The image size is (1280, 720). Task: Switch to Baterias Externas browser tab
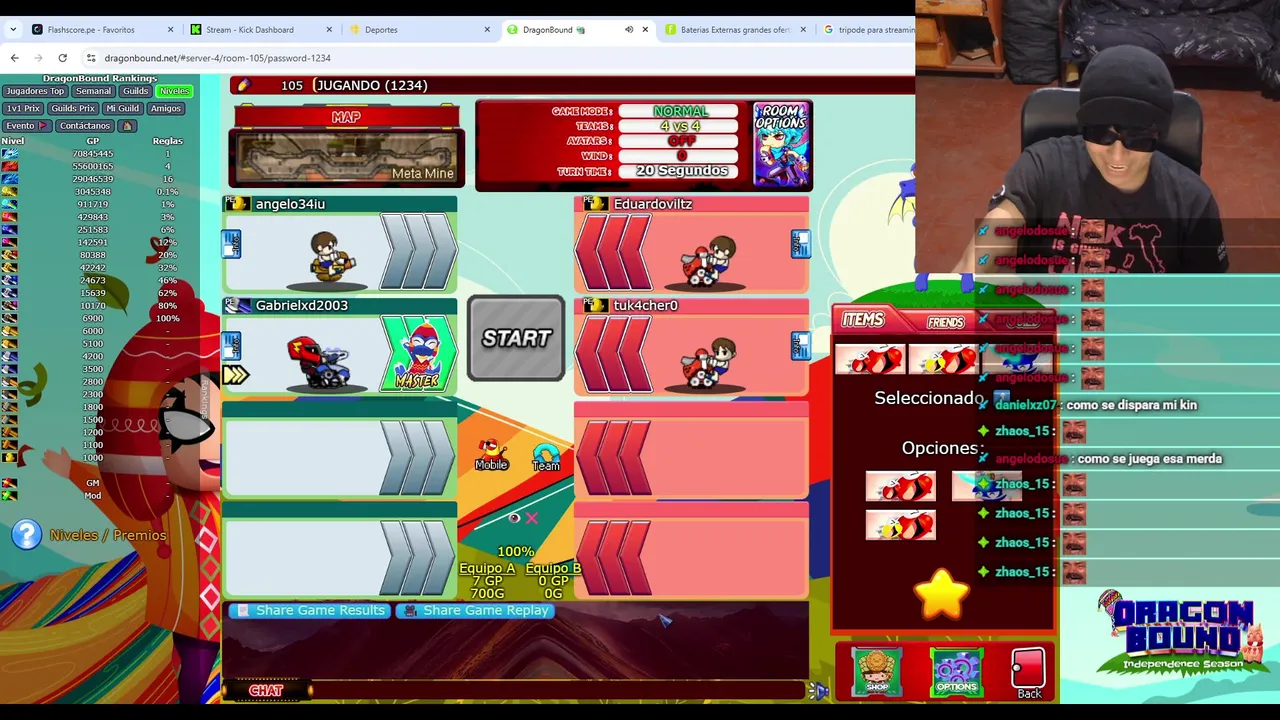pyautogui.click(x=735, y=30)
